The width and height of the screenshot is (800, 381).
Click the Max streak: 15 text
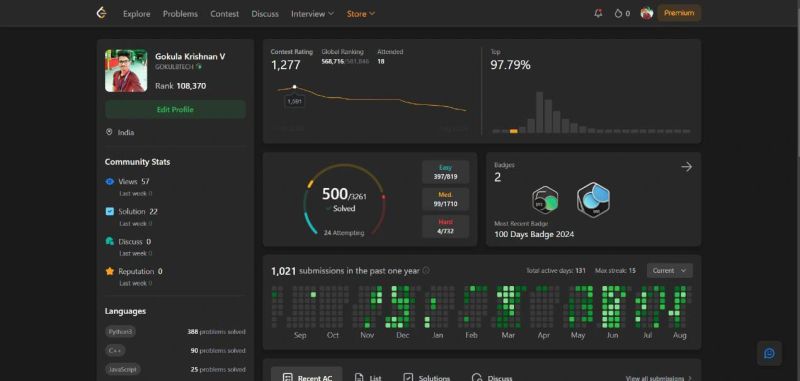pos(615,271)
